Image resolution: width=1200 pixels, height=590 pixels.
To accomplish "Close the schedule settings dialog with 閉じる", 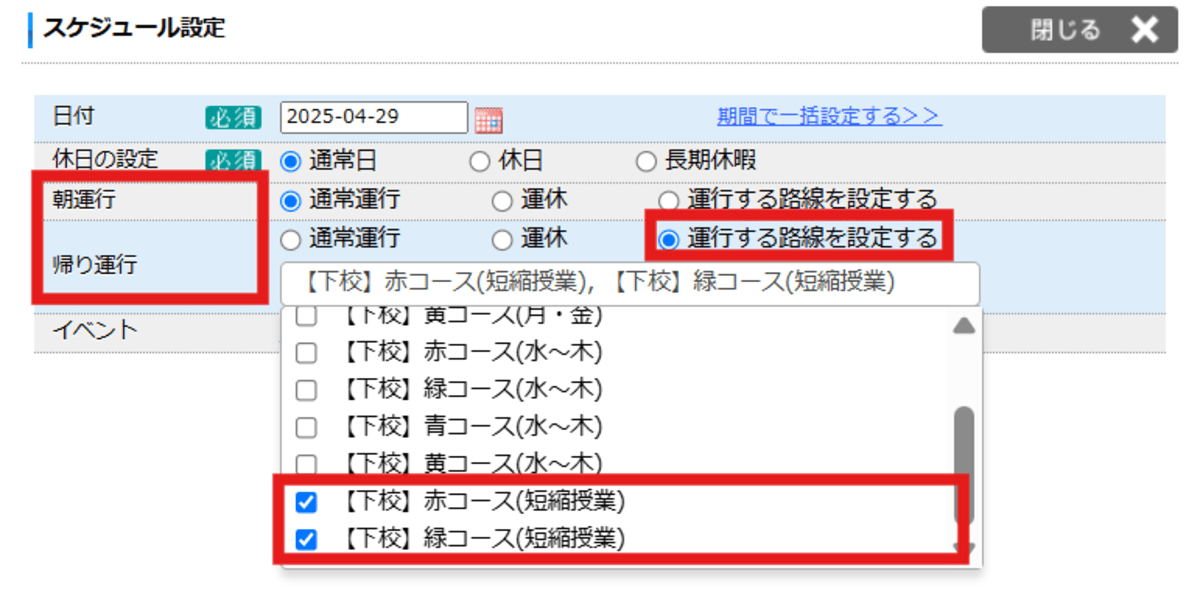I will point(1079,29).
